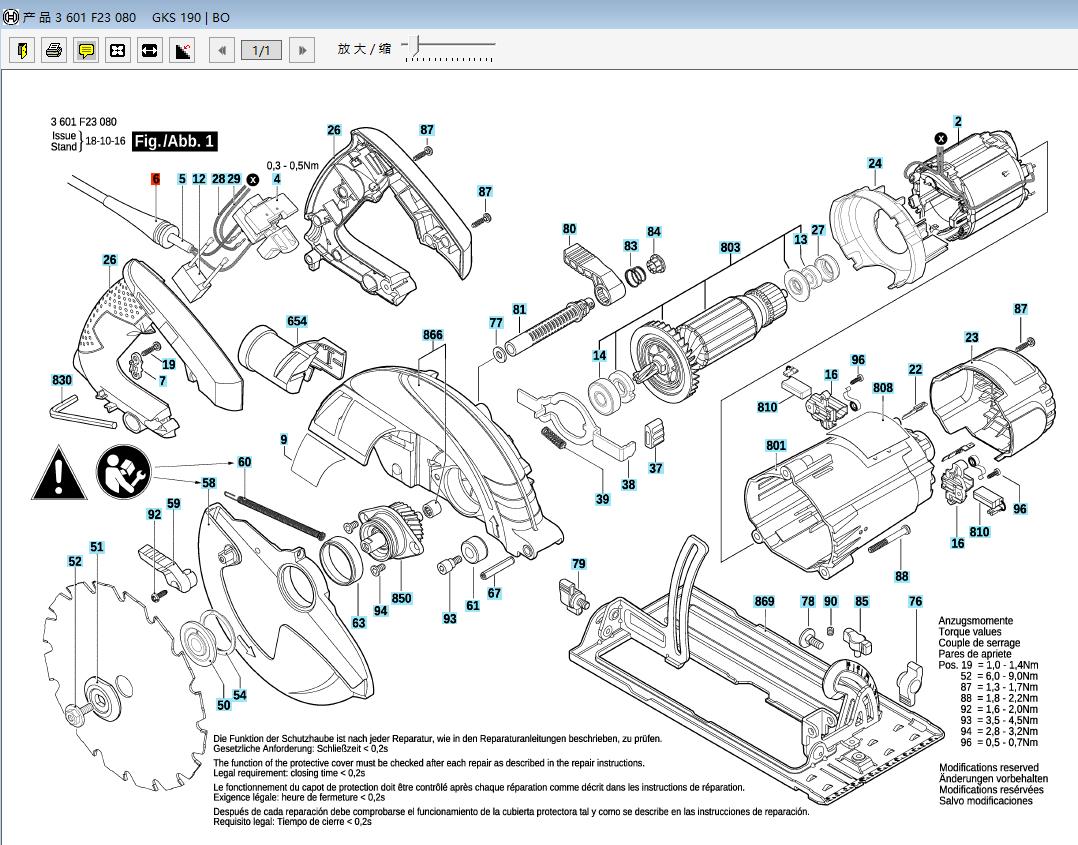Select part number 61 label
This screenshot has width=1078, height=845.
[472, 606]
